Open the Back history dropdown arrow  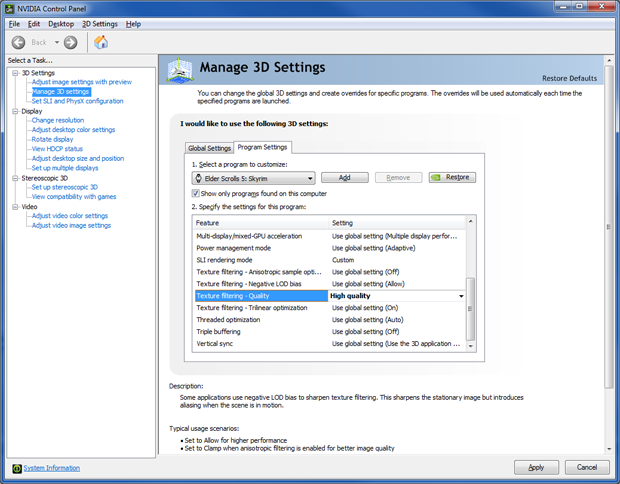point(57,42)
